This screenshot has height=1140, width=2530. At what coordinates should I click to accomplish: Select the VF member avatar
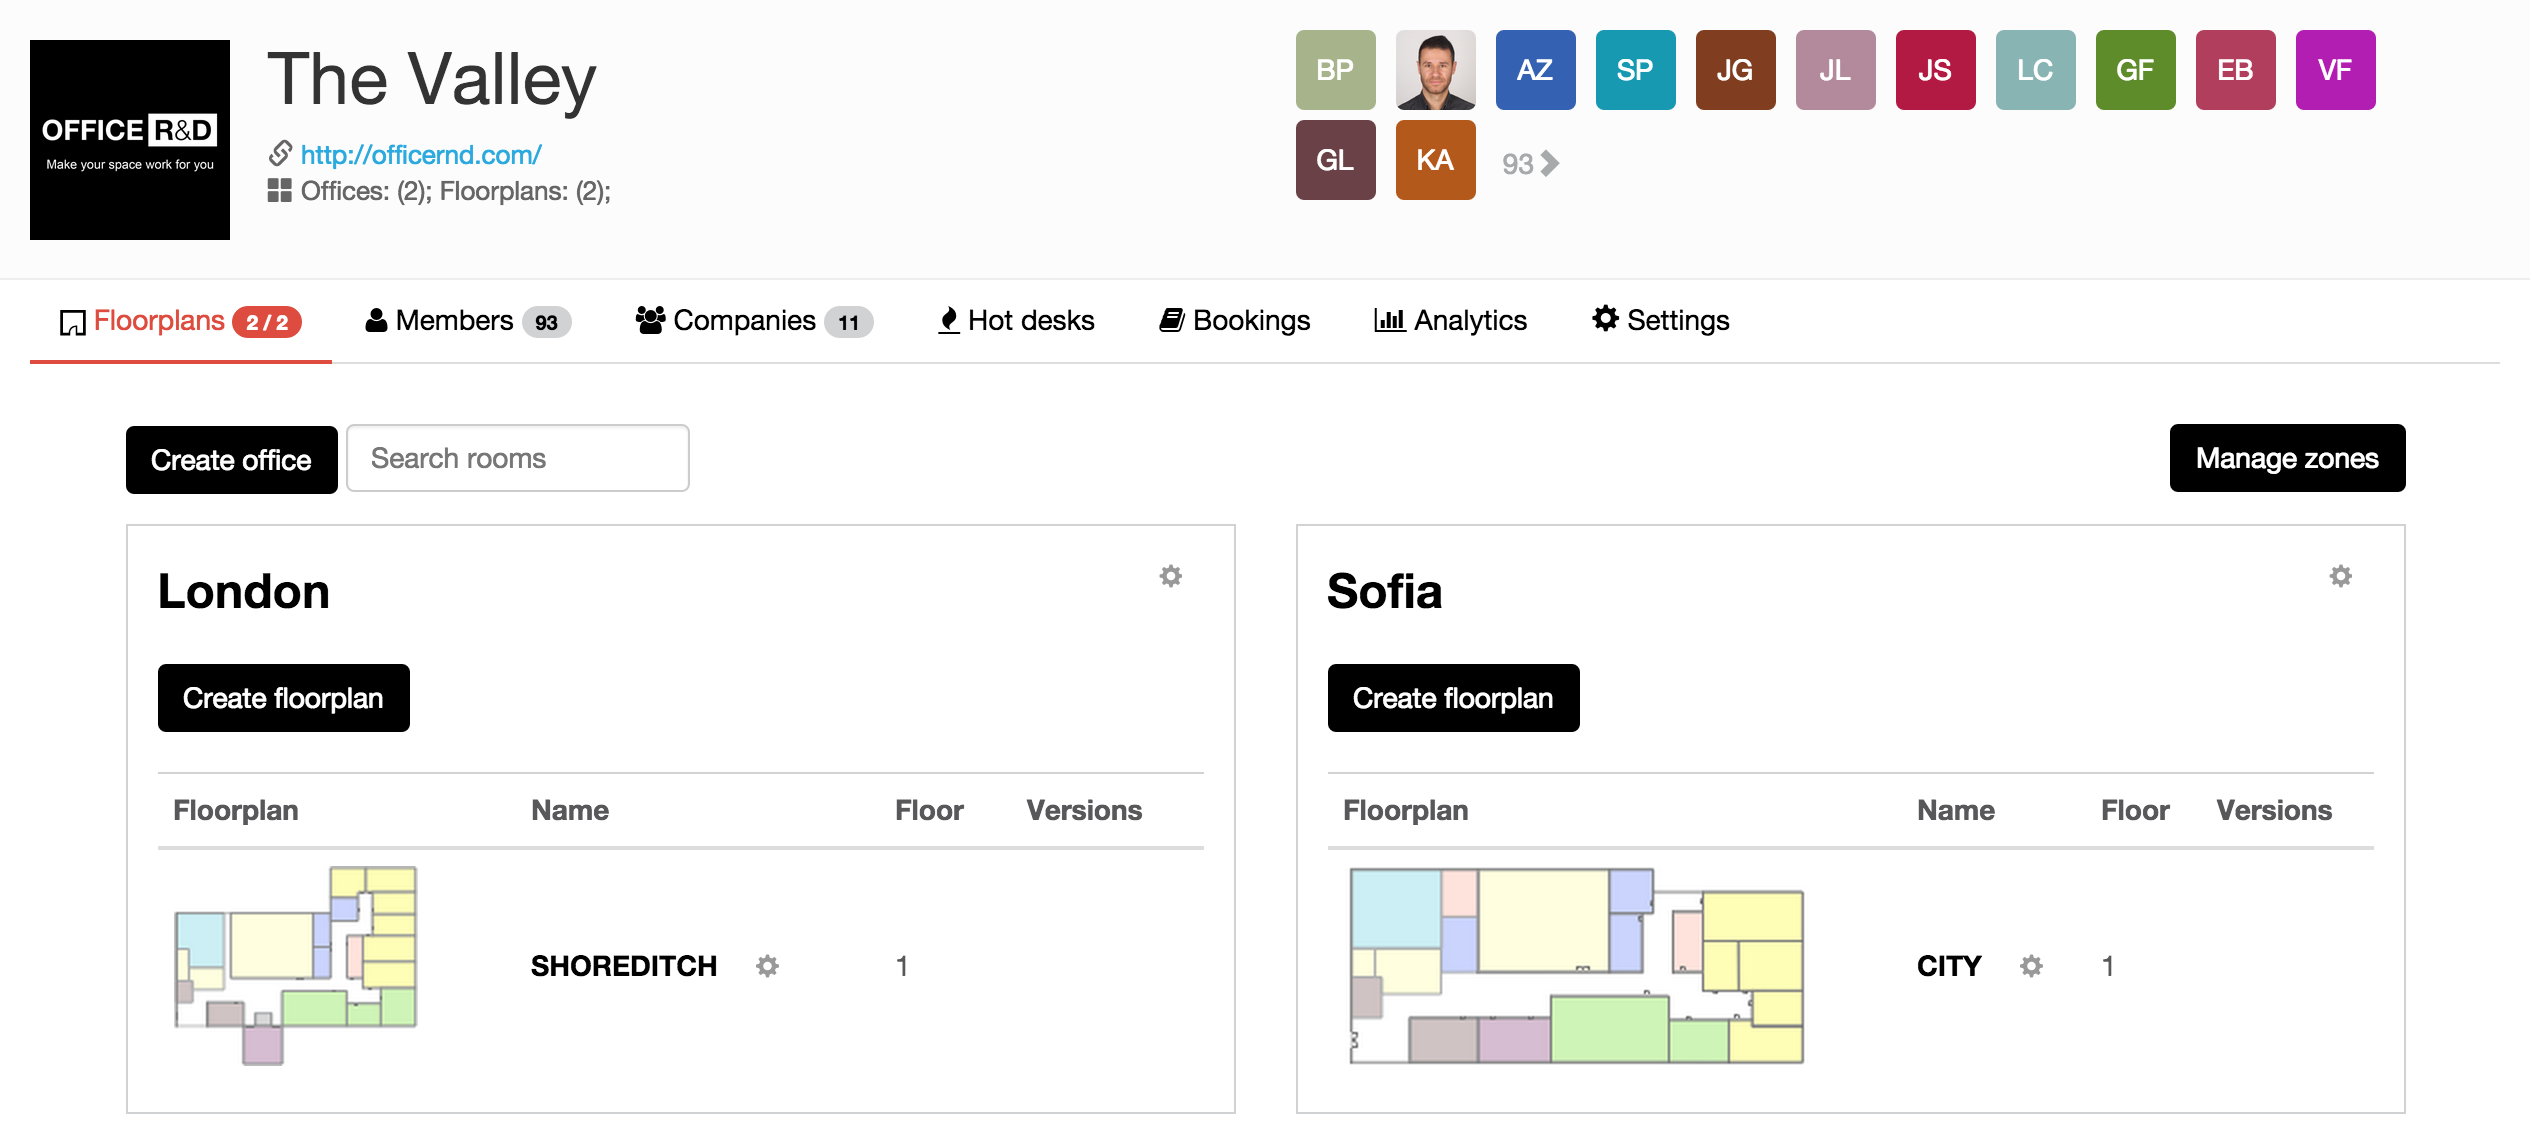tap(2335, 70)
